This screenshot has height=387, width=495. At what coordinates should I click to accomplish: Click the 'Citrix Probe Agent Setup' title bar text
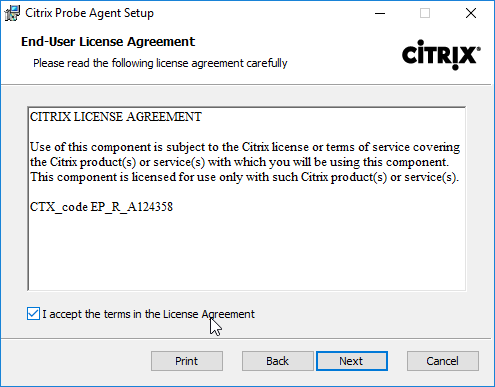click(89, 13)
